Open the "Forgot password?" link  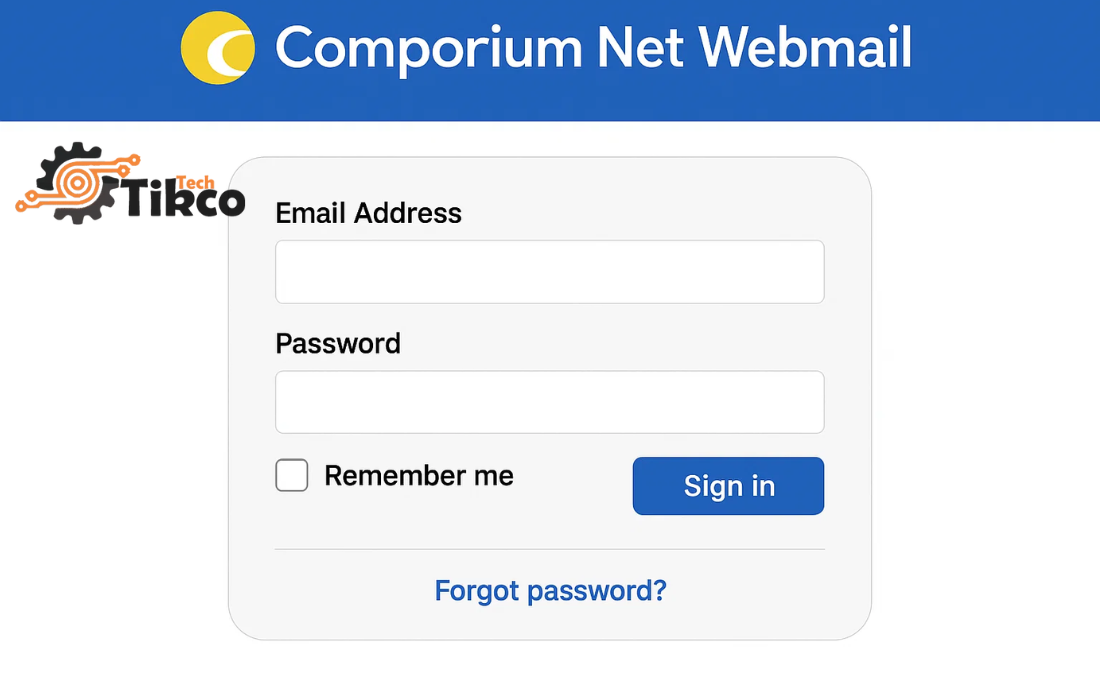click(x=550, y=591)
